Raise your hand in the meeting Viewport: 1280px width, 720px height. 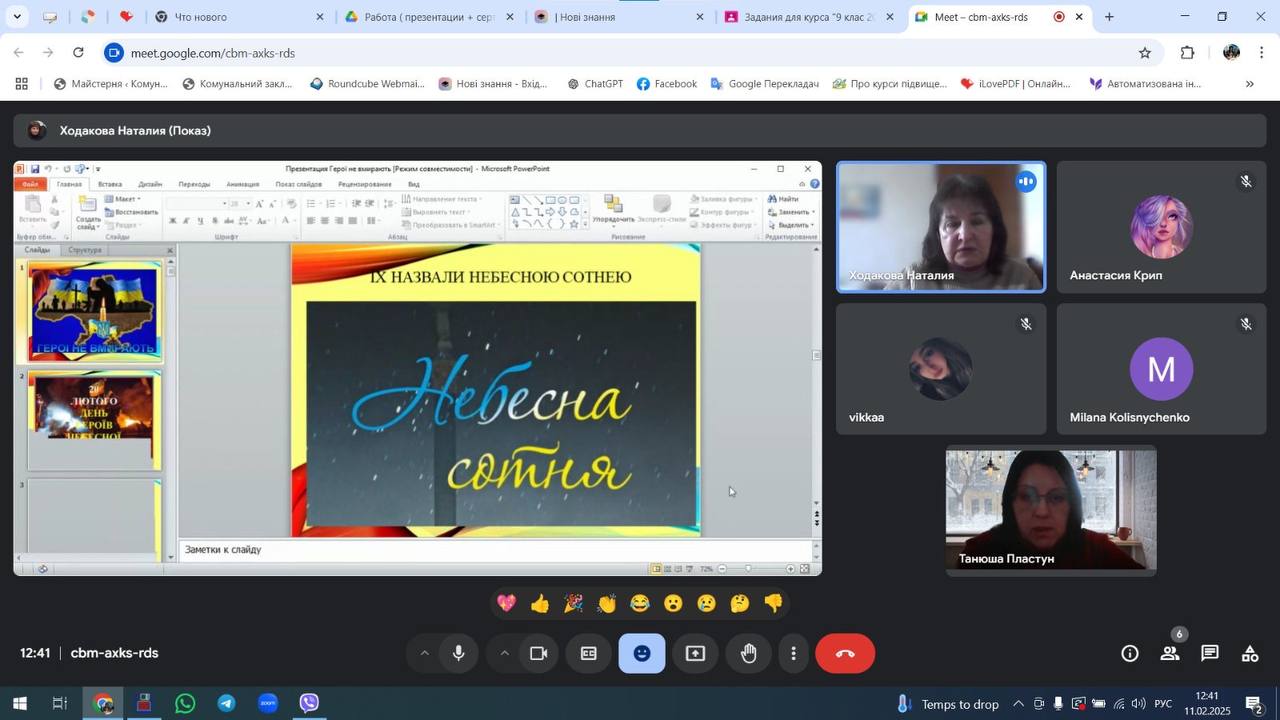749,654
